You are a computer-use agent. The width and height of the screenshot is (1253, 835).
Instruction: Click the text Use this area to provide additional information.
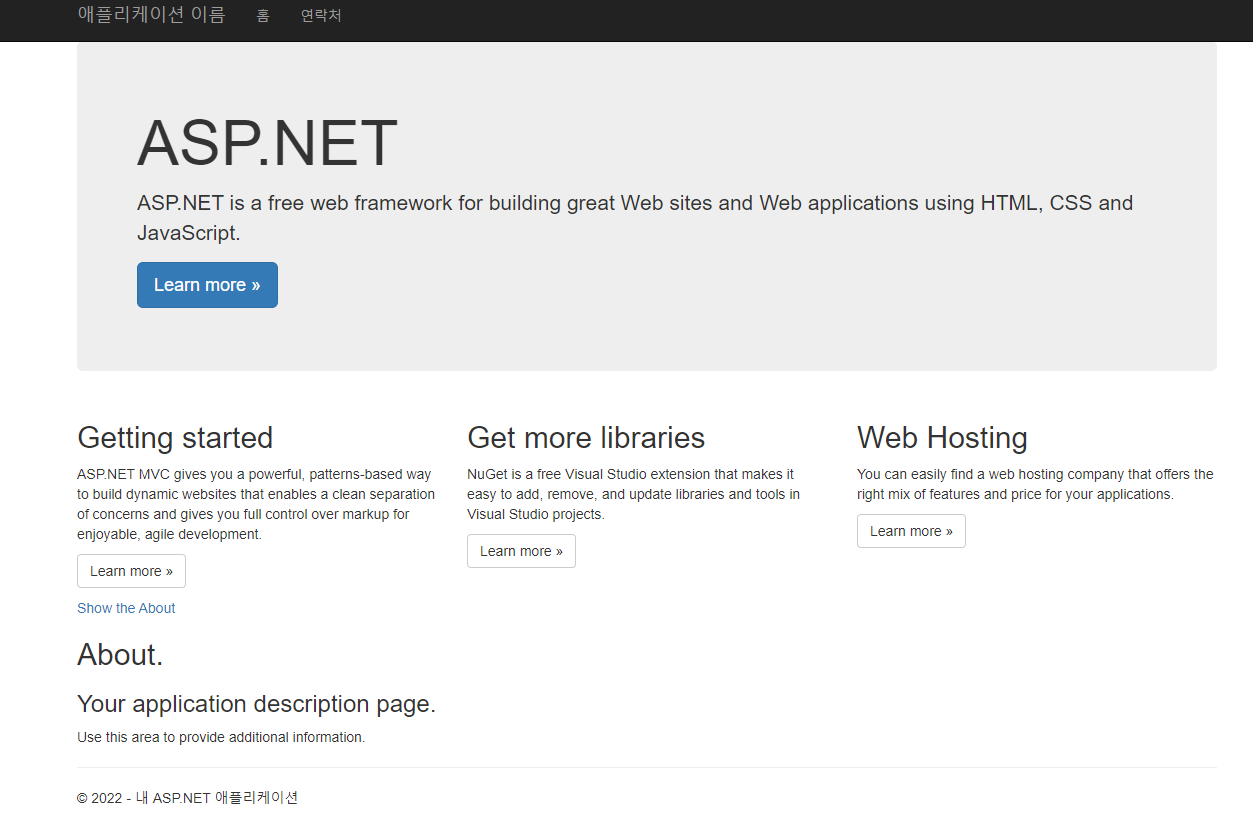click(221, 737)
